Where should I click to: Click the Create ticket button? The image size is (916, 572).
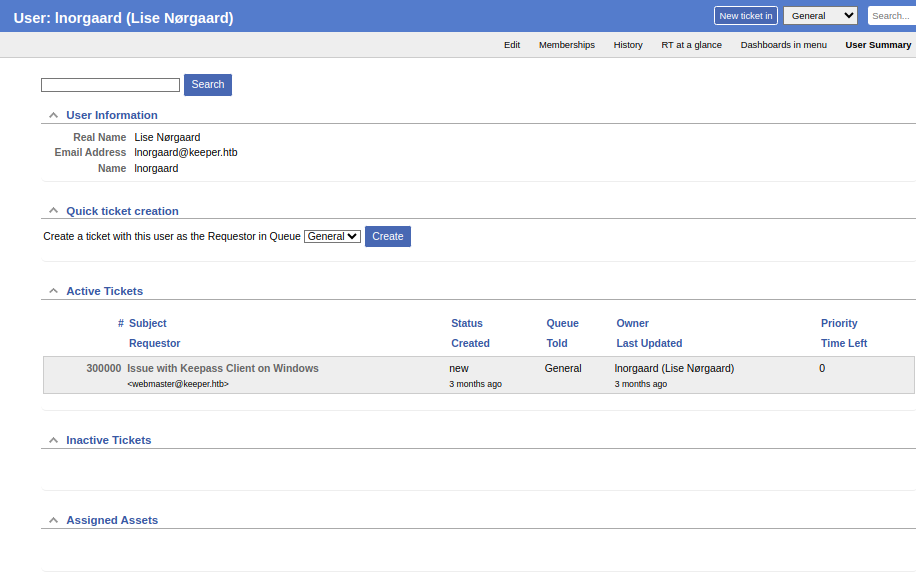[388, 237]
